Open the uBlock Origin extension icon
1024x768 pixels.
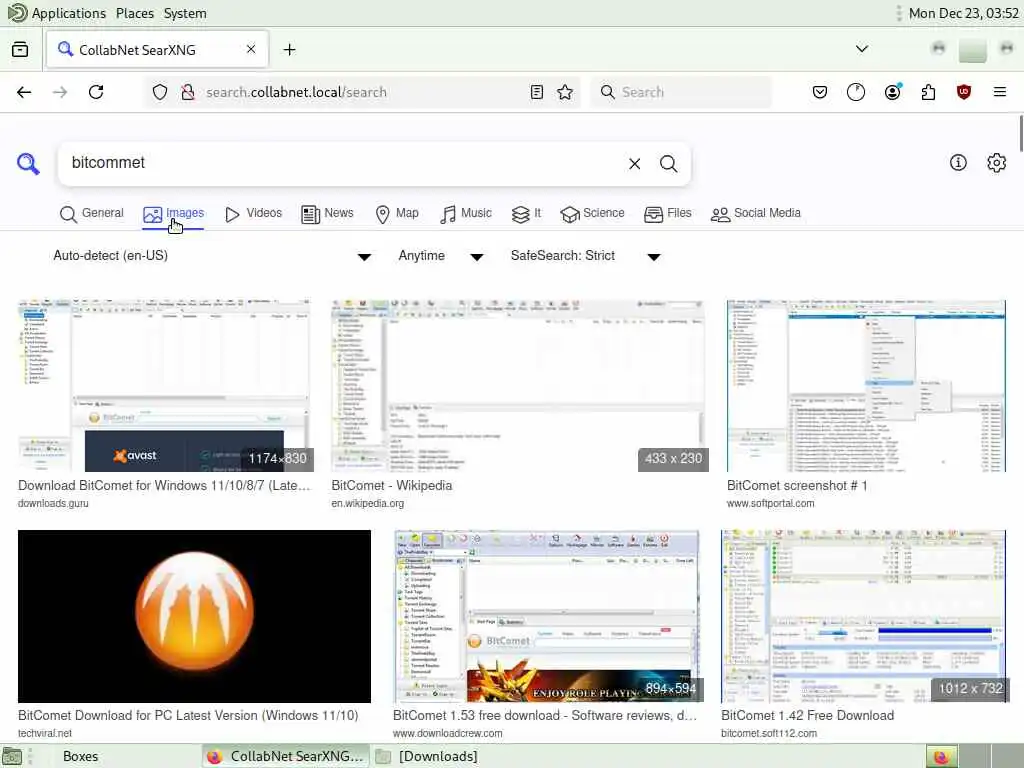point(964,92)
